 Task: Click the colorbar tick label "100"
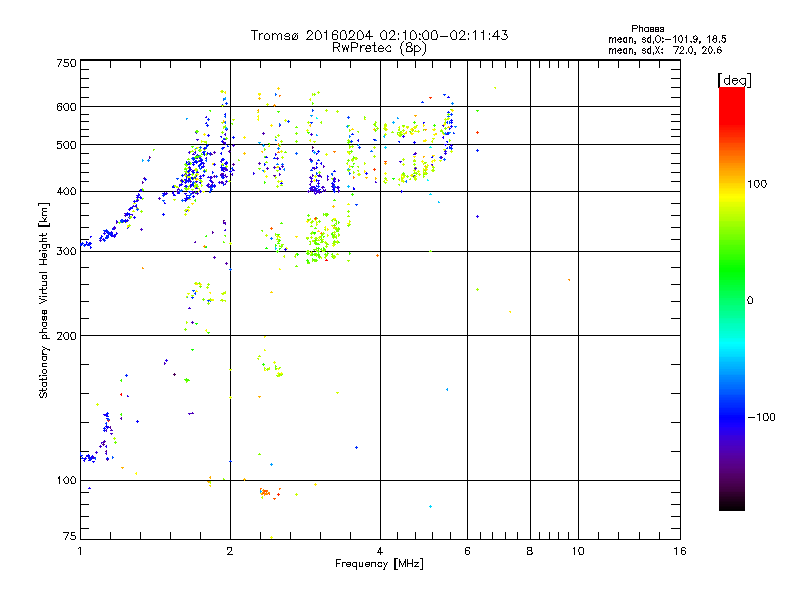click(757, 184)
